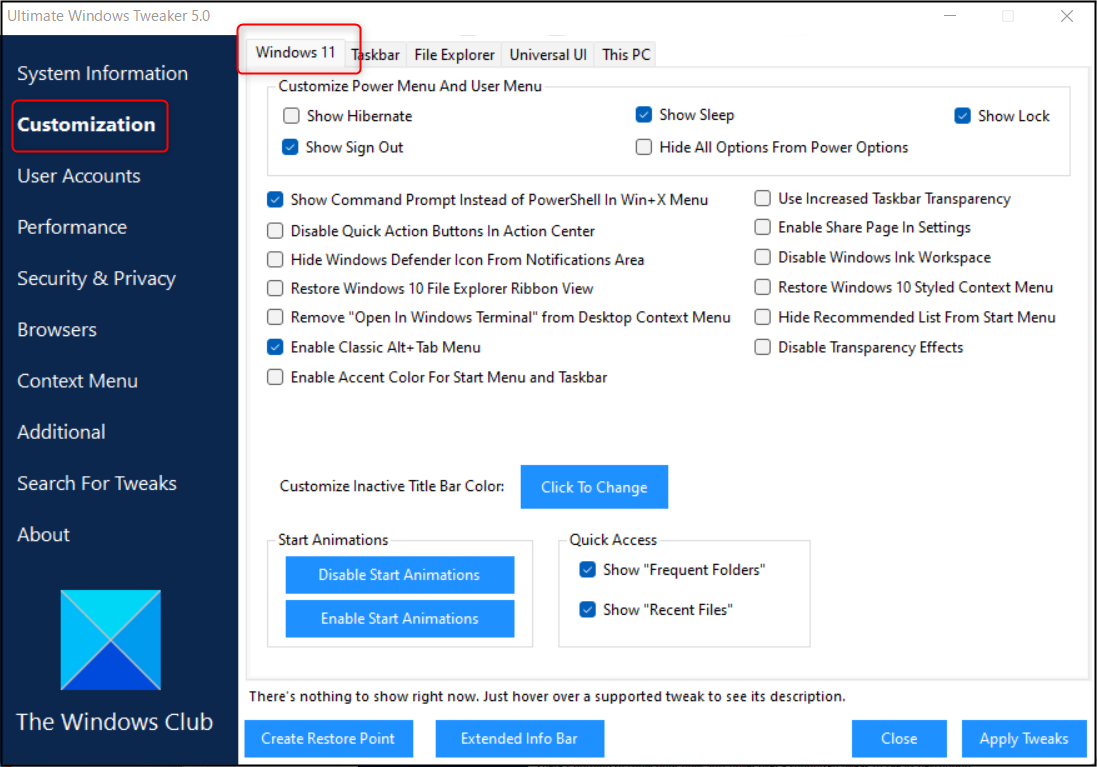Enable the Show Hibernate checkbox
The height and width of the screenshot is (767, 1097).
pos(291,115)
